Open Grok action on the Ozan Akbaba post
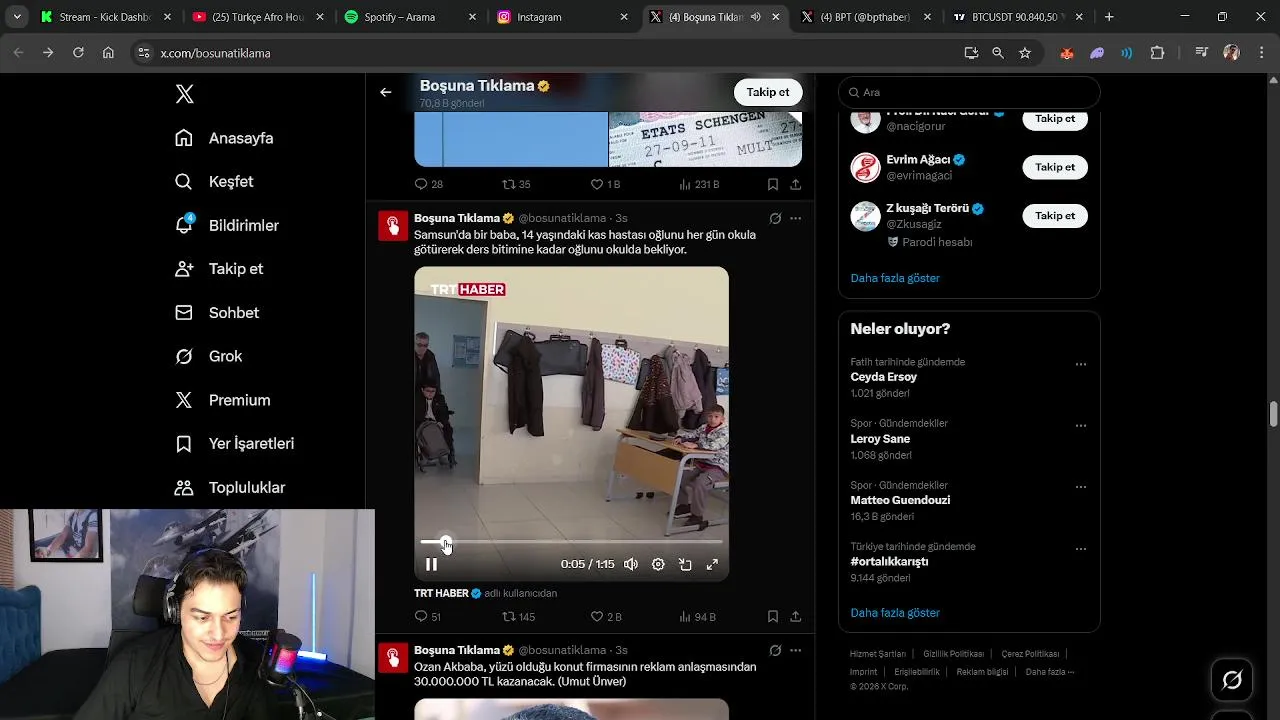 [x=775, y=650]
